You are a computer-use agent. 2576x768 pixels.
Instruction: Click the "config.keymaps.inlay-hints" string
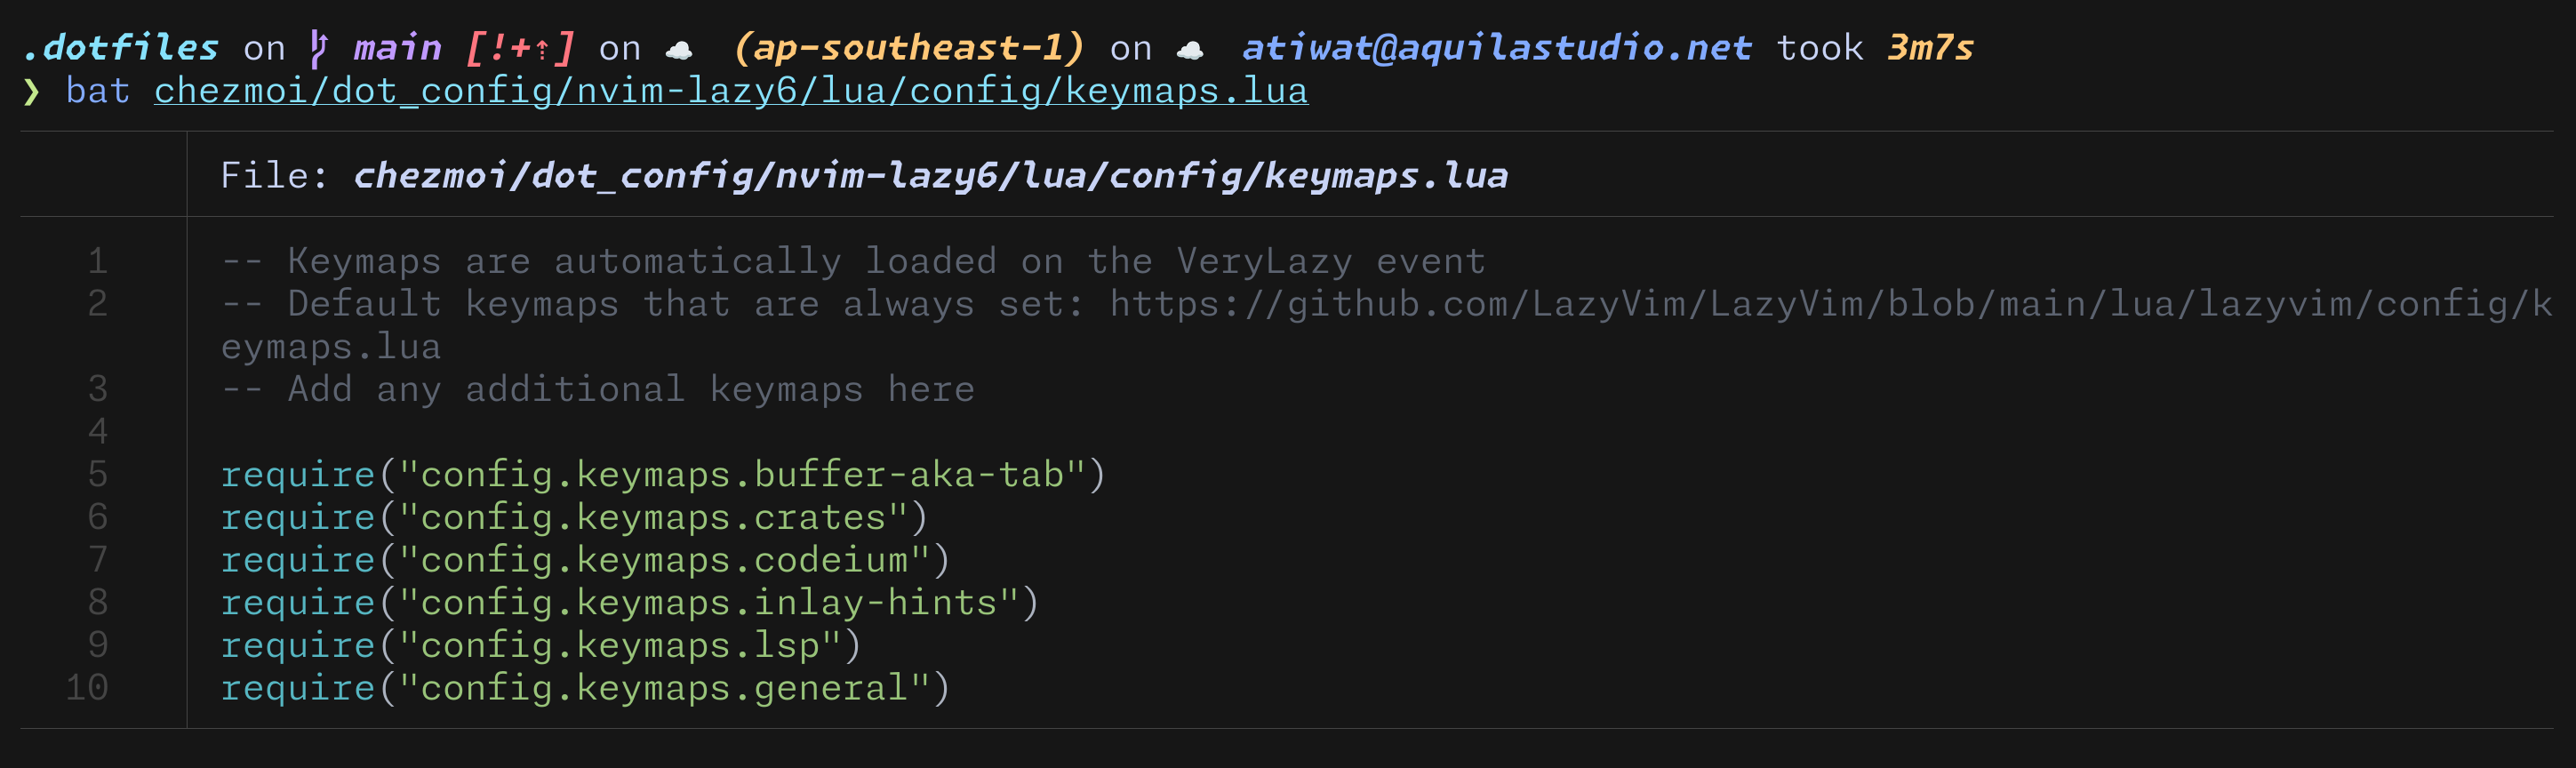[709, 602]
